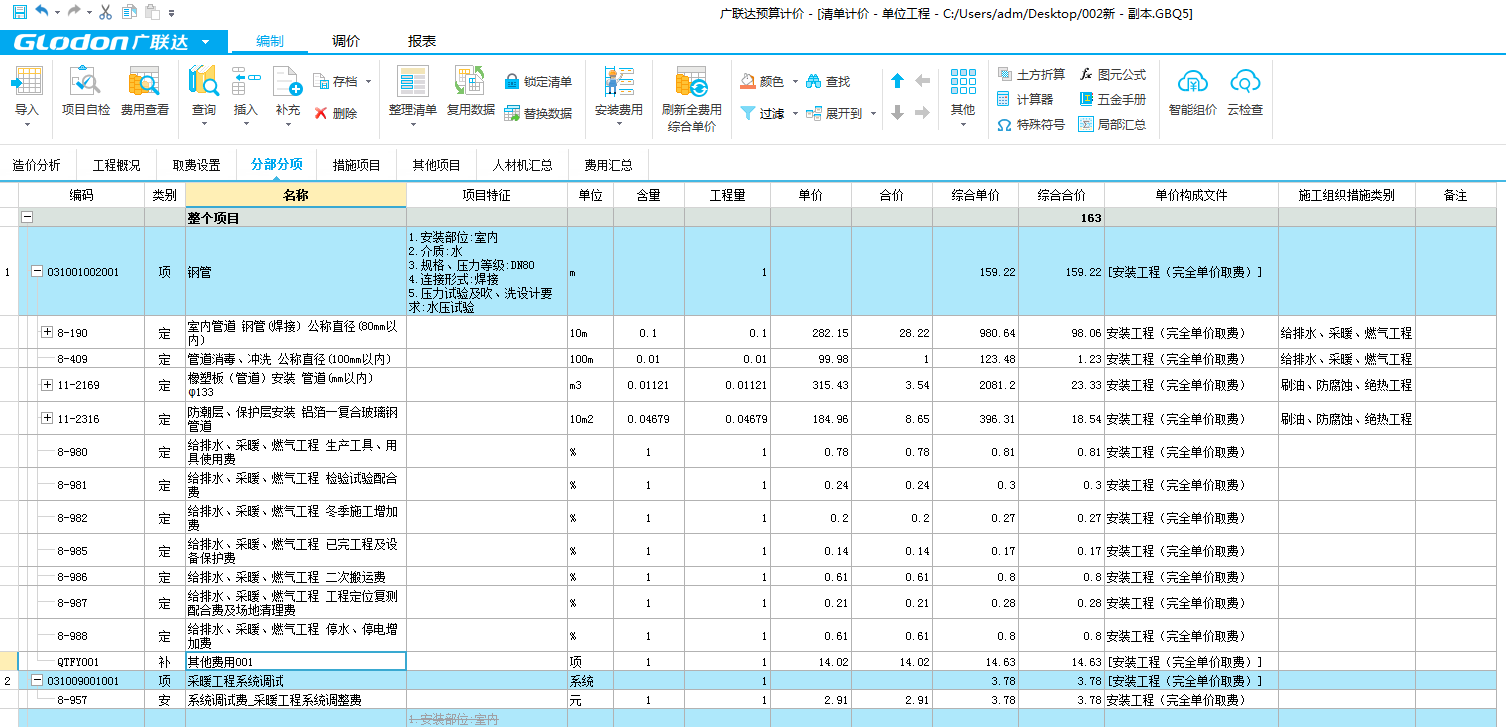Open the 导入 dropdown arrow

click(27, 125)
